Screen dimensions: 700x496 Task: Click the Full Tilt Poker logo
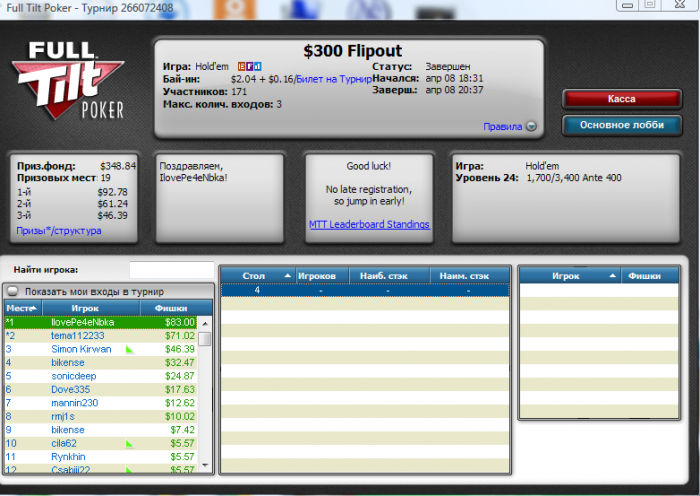pos(68,80)
